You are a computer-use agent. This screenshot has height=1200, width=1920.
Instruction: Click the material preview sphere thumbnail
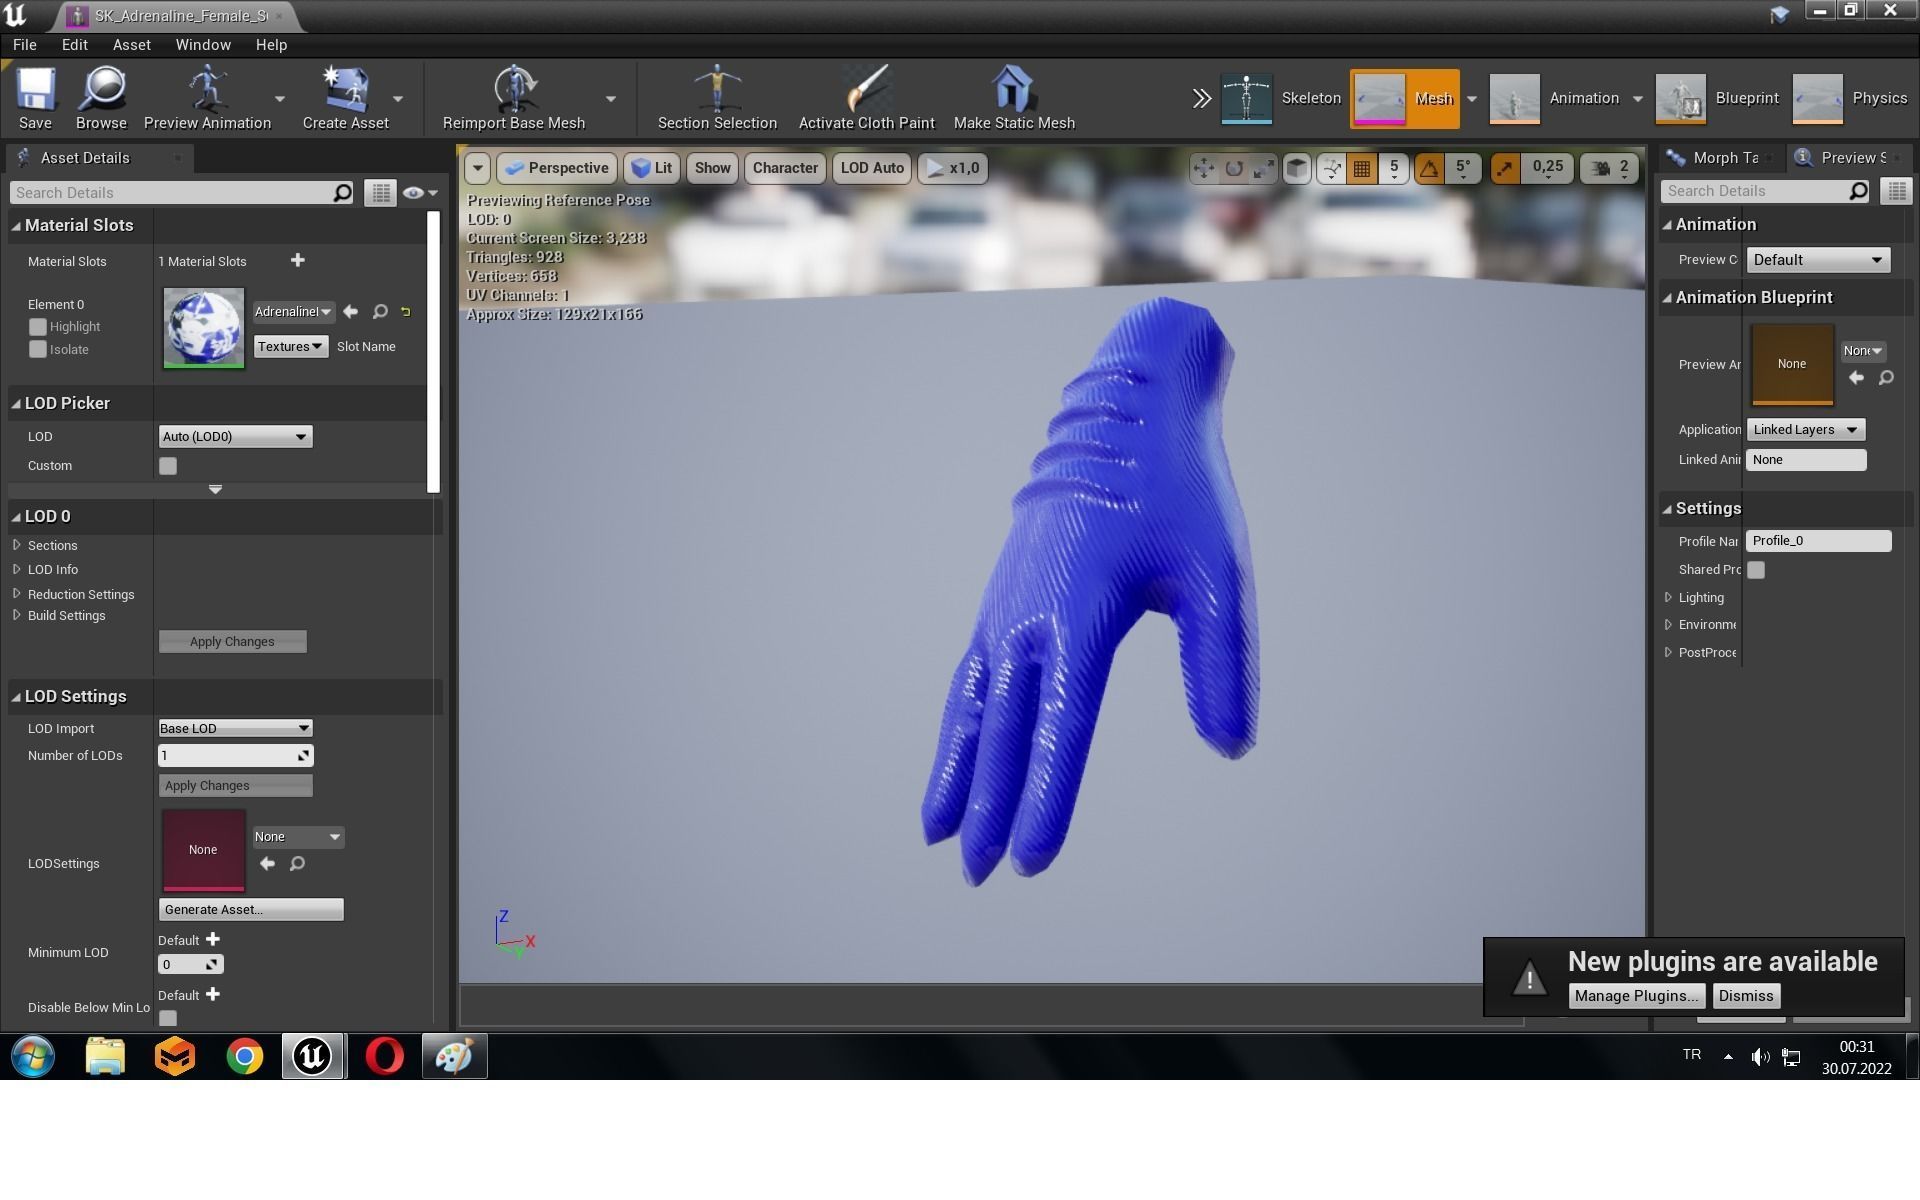(x=204, y=328)
